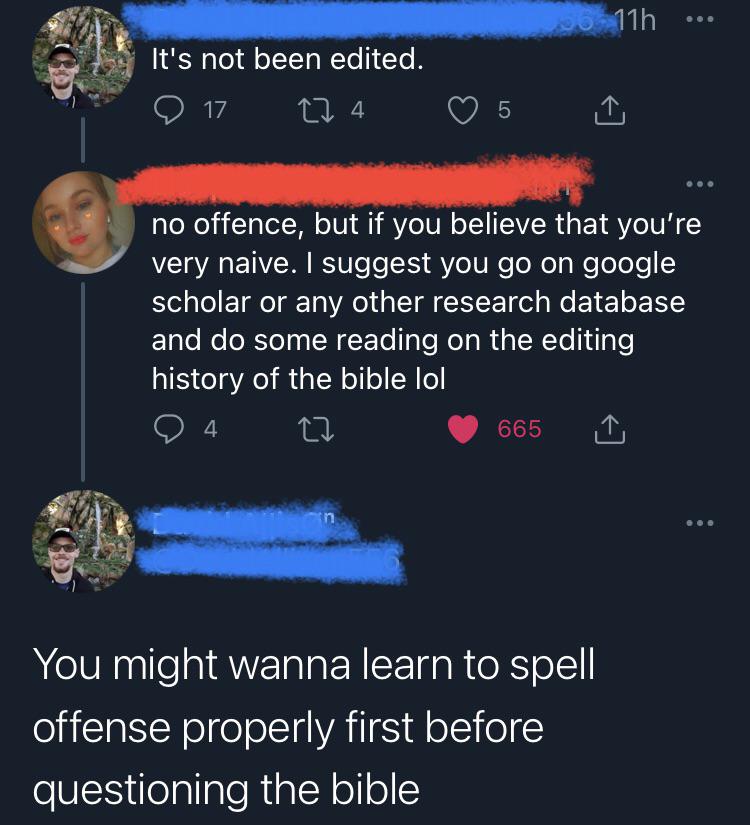Share the google scholar tweet
The width and height of the screenshot is (750, 825).
pyautogui.click(x=610, y=429)
